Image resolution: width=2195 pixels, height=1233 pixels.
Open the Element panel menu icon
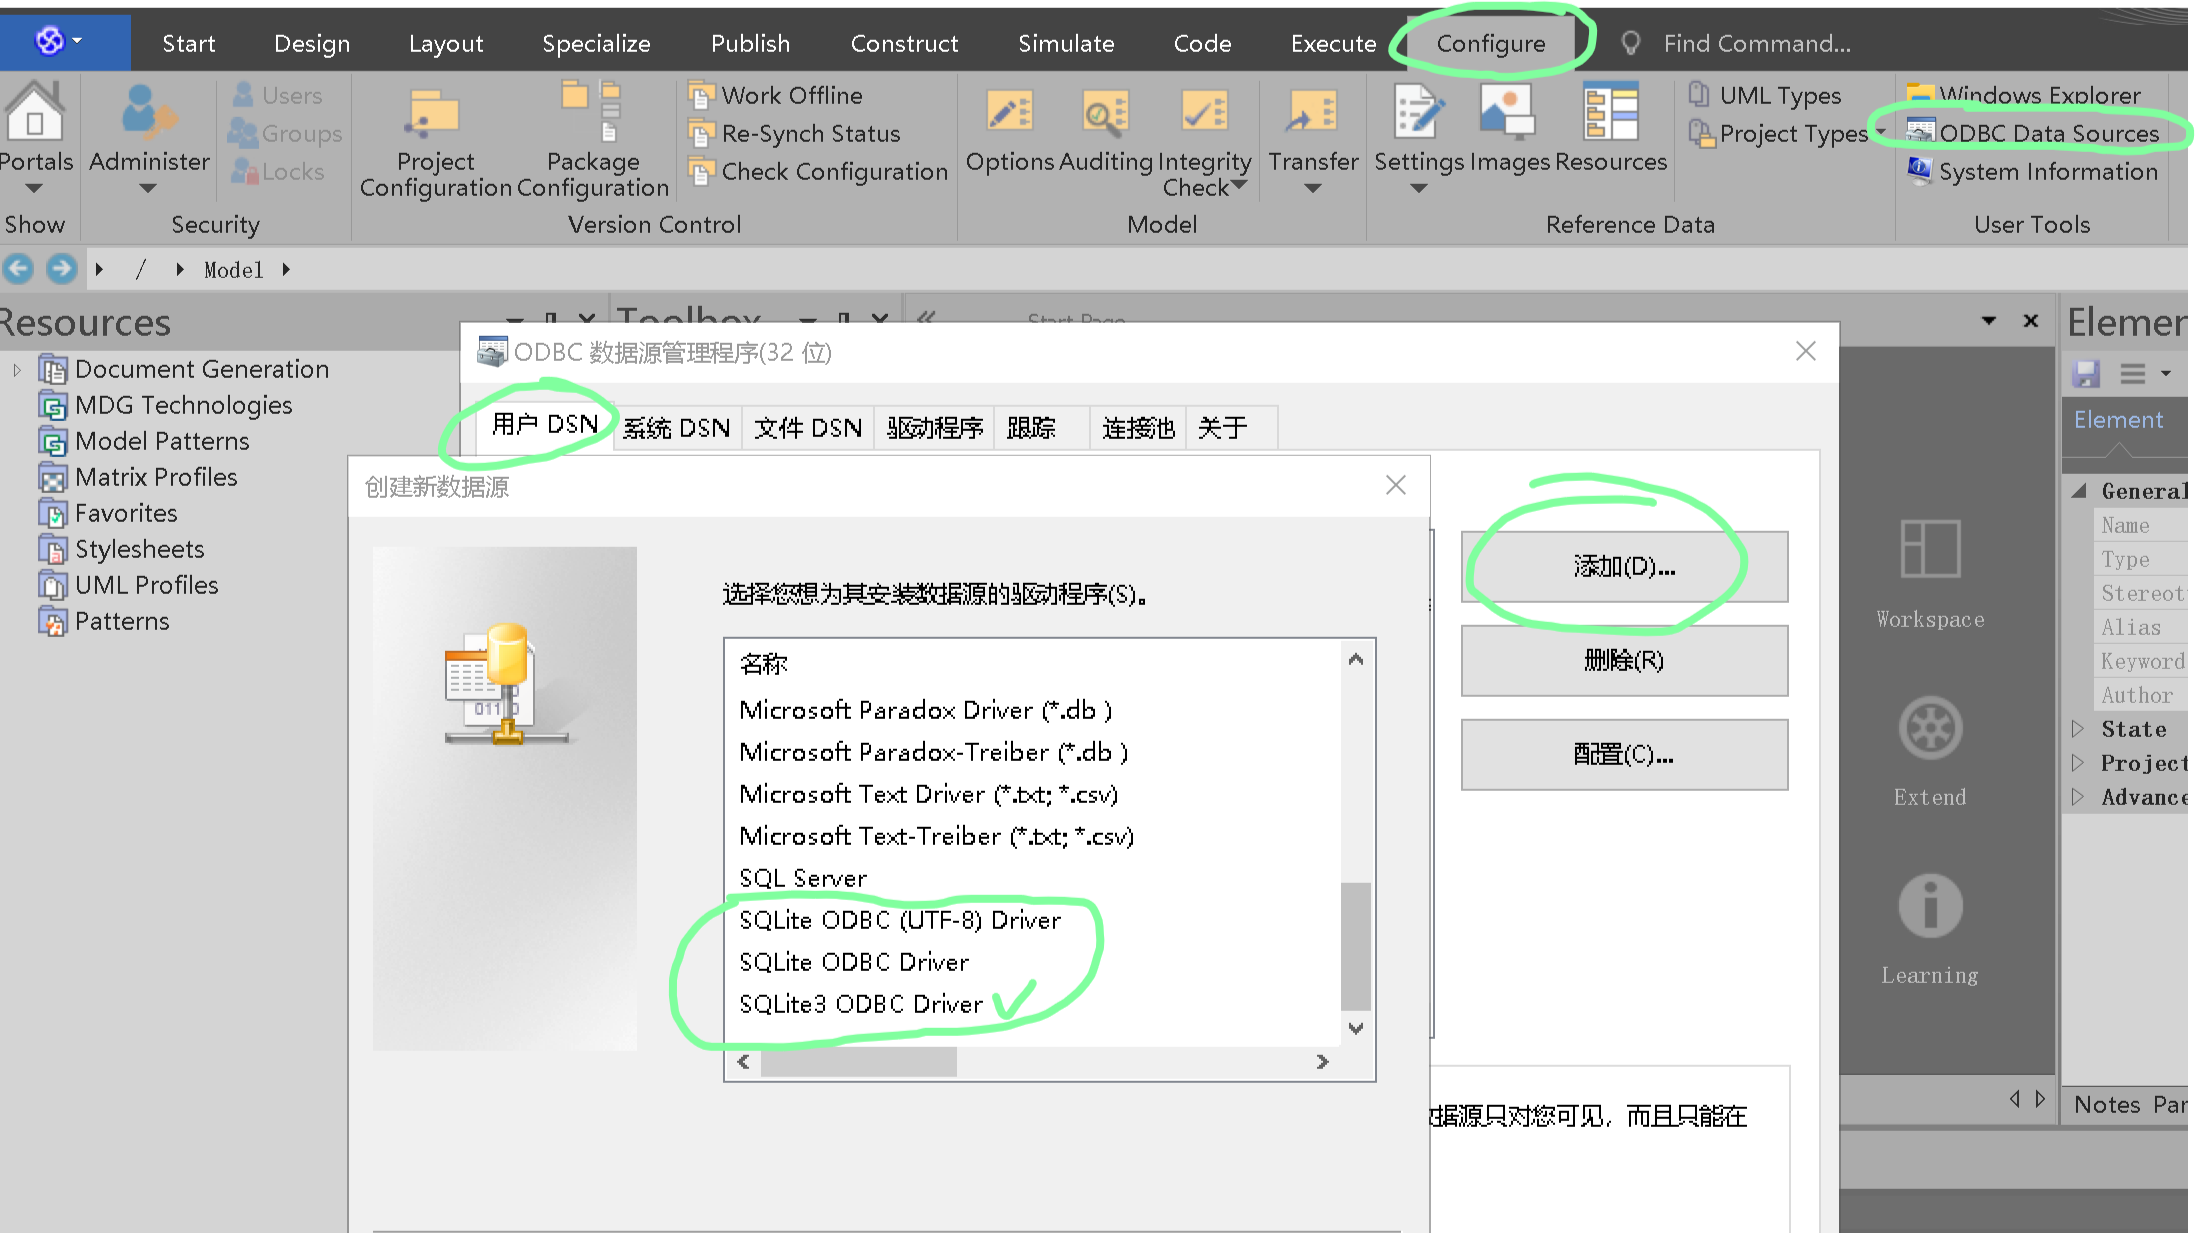[2133, 374]
